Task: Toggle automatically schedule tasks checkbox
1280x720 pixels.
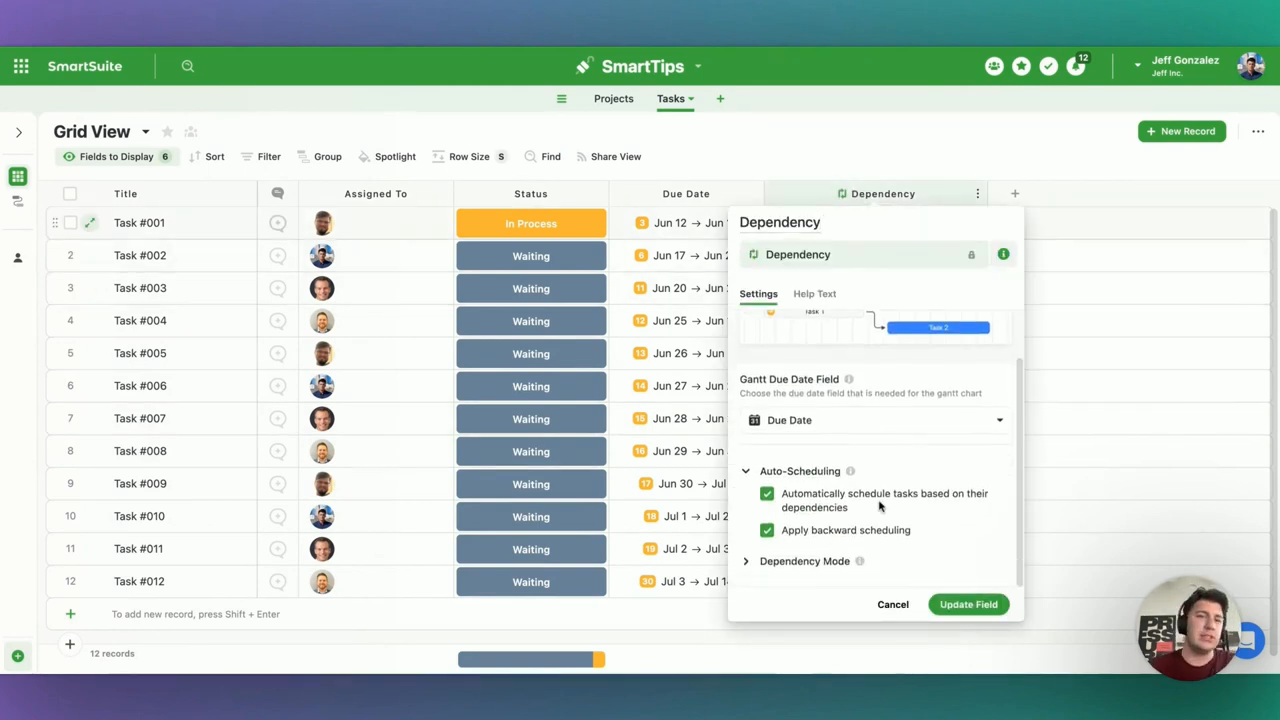Action: pyautogui.click(x=767, y=494)
